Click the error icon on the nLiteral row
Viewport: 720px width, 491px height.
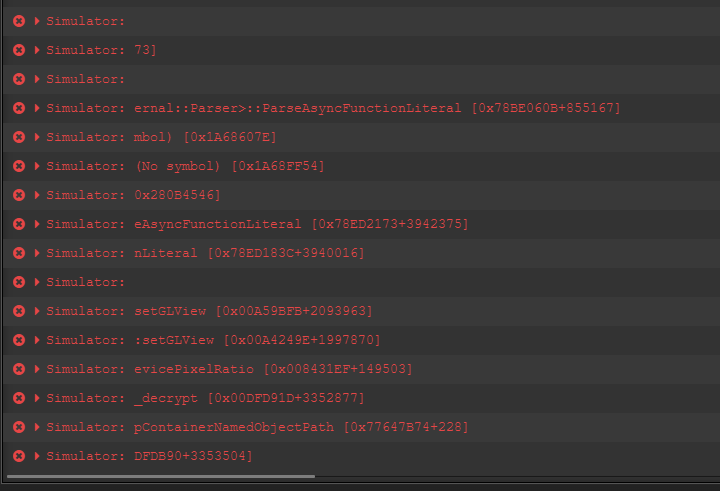[x=19, y=253]
